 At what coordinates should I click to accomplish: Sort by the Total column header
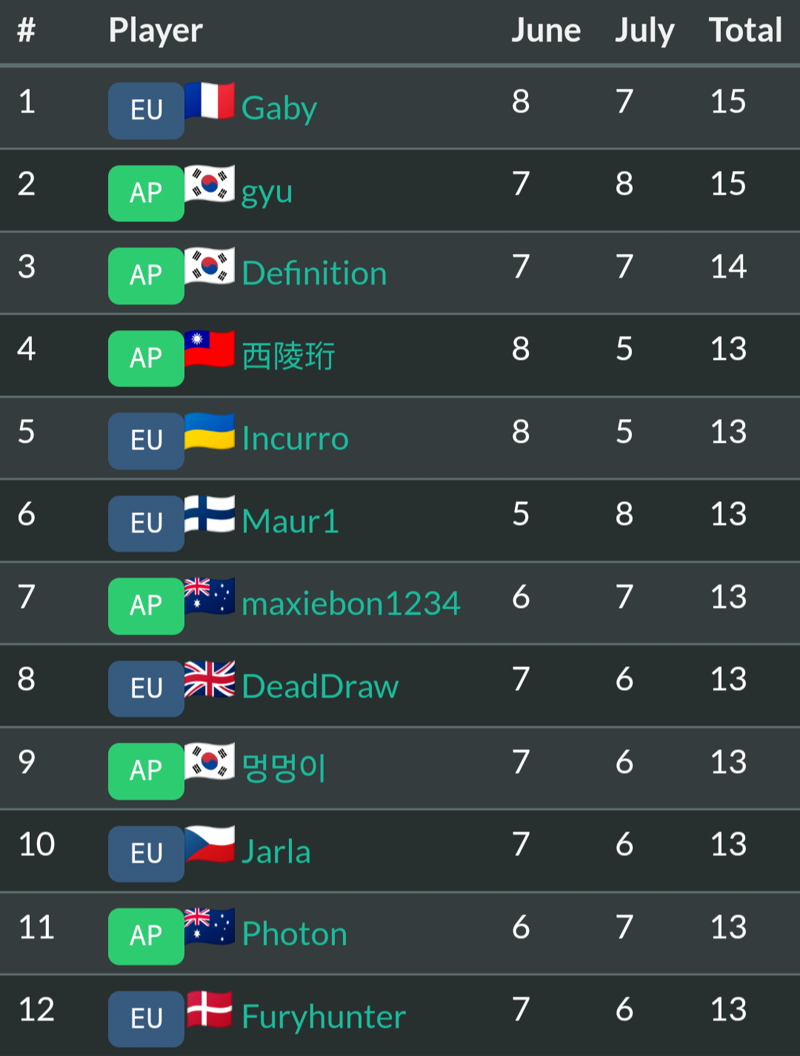pos(745,30)
